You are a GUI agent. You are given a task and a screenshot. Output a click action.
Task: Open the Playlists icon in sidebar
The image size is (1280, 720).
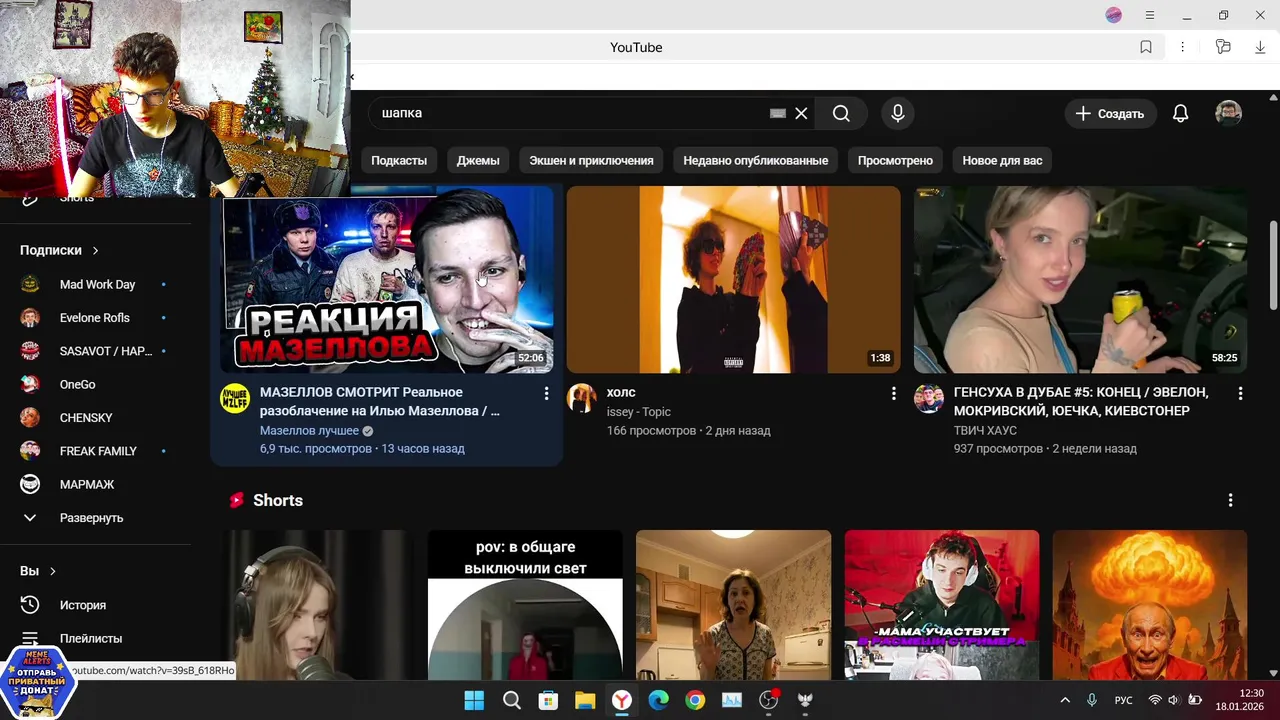(30, 638)
